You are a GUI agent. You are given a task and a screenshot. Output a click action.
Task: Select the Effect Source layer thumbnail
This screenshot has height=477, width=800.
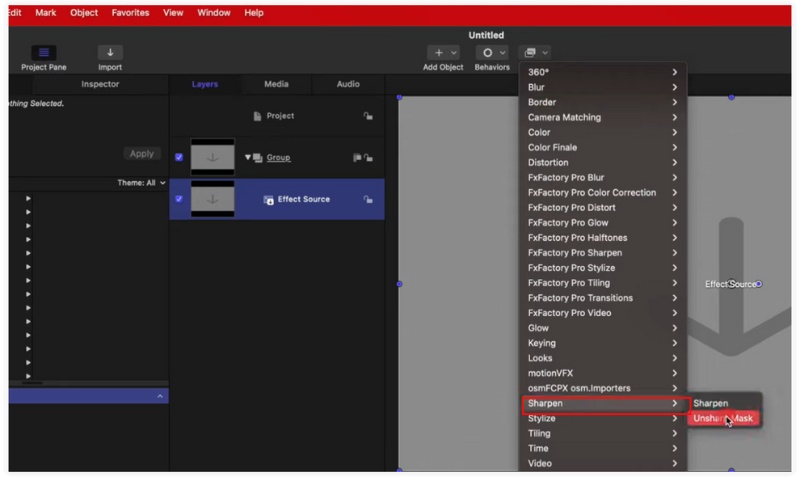point(212,199)
